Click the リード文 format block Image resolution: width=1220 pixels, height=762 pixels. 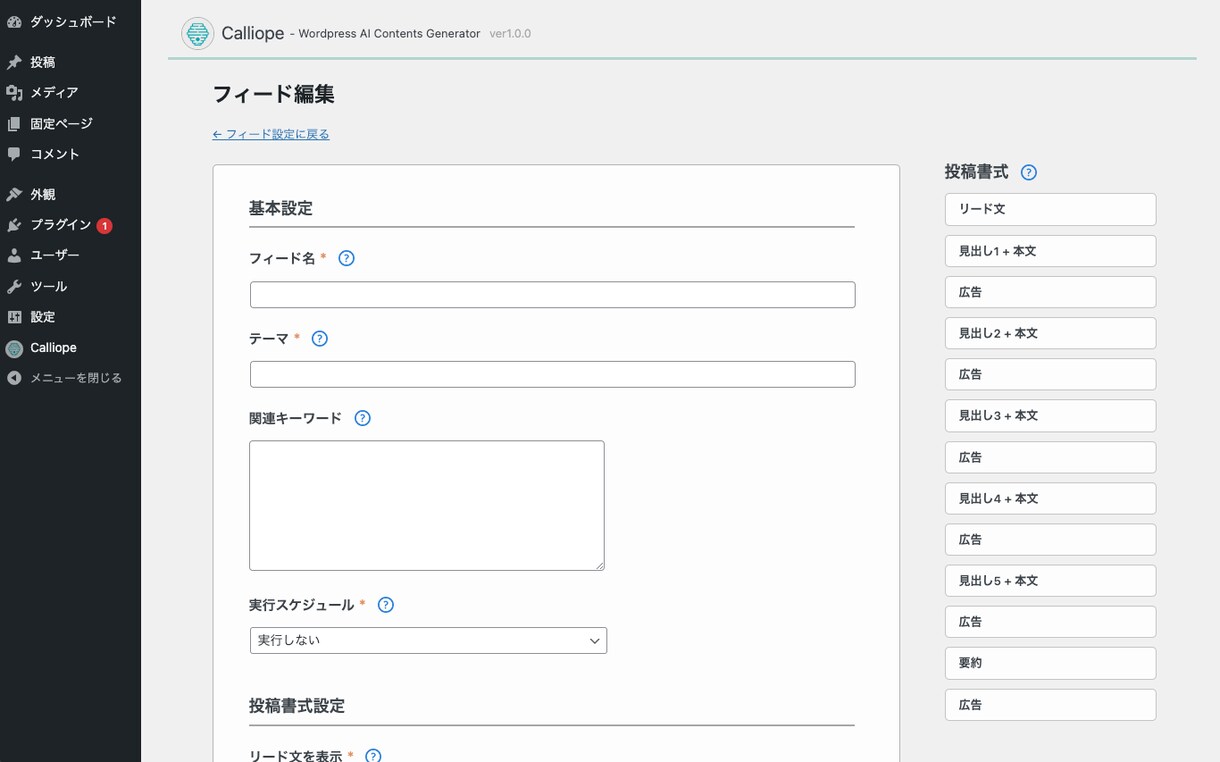click(x=1050, y=209)
